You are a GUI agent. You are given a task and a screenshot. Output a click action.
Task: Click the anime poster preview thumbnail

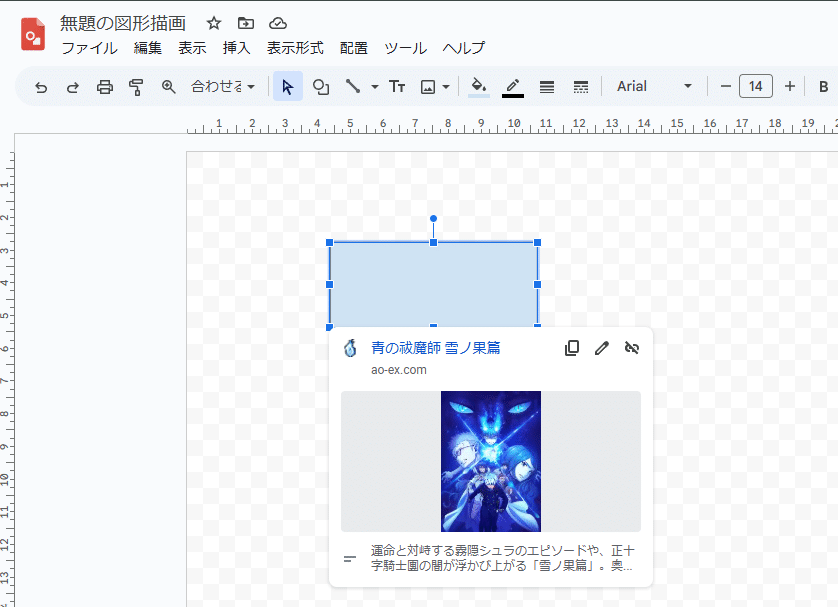(x=491, y=461)
